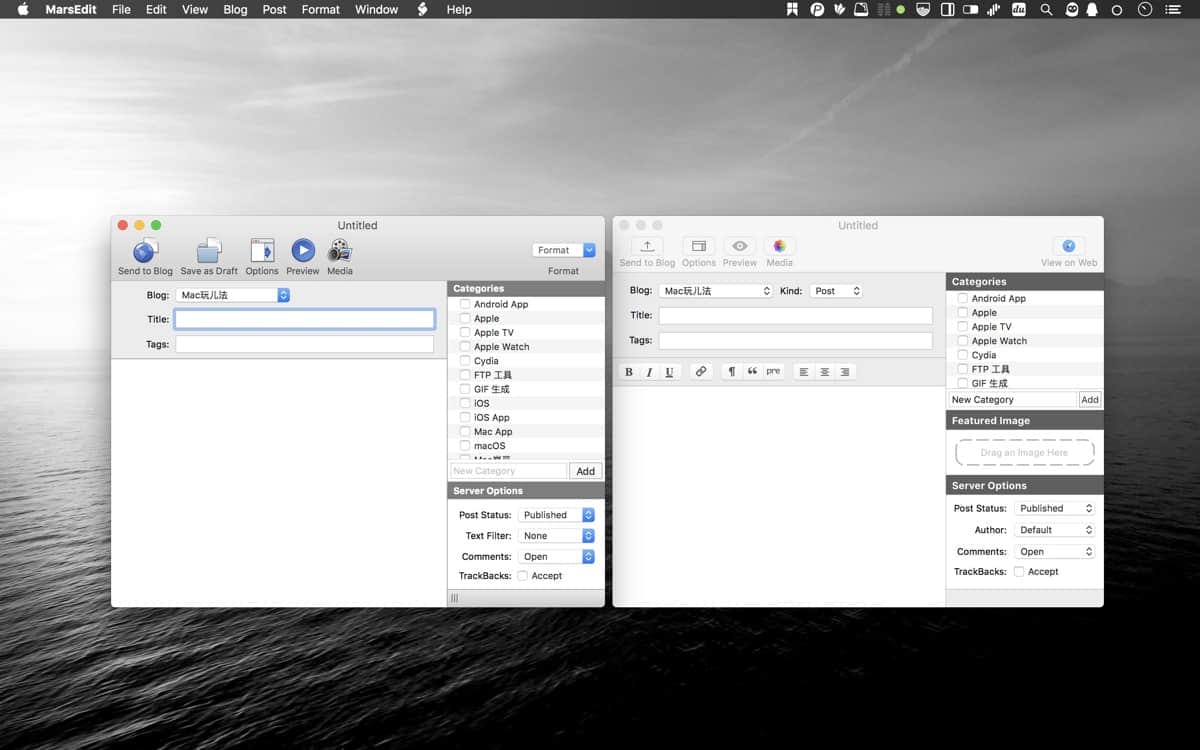Align text left in the format bar

(x=804, y=372)
